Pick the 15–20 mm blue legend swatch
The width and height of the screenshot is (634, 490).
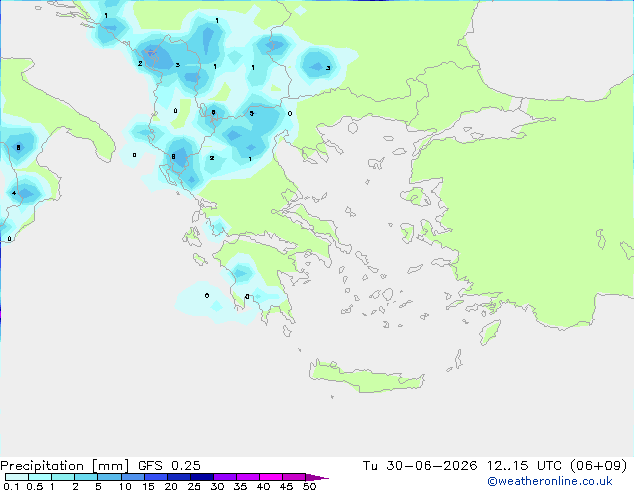coord(156,477)
